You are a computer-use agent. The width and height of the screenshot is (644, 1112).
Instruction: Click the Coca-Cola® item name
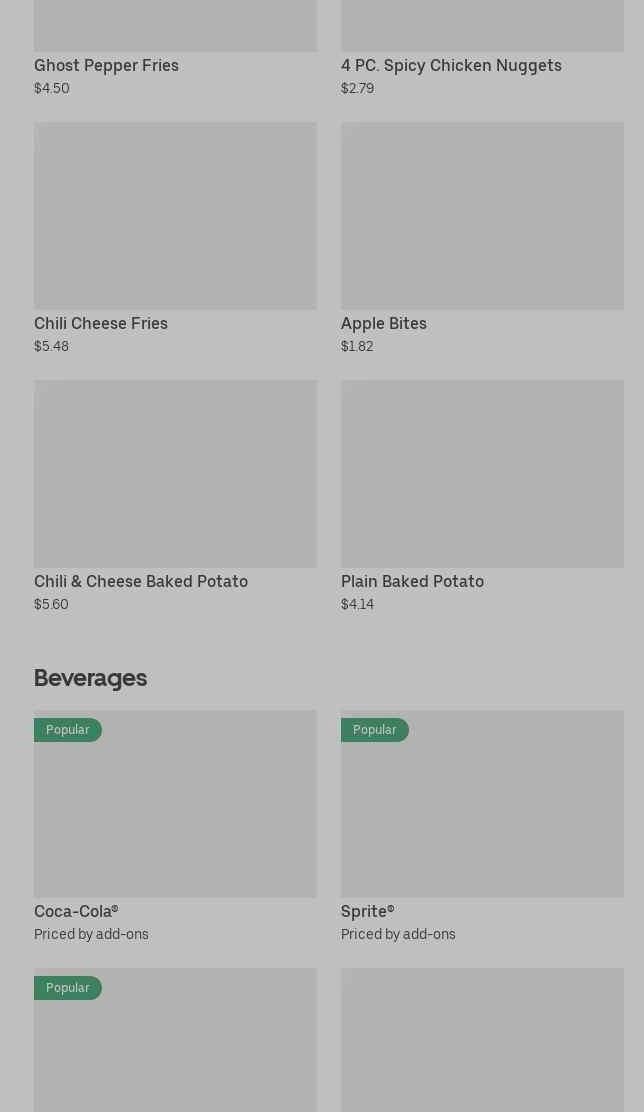(x=76, y=911)
